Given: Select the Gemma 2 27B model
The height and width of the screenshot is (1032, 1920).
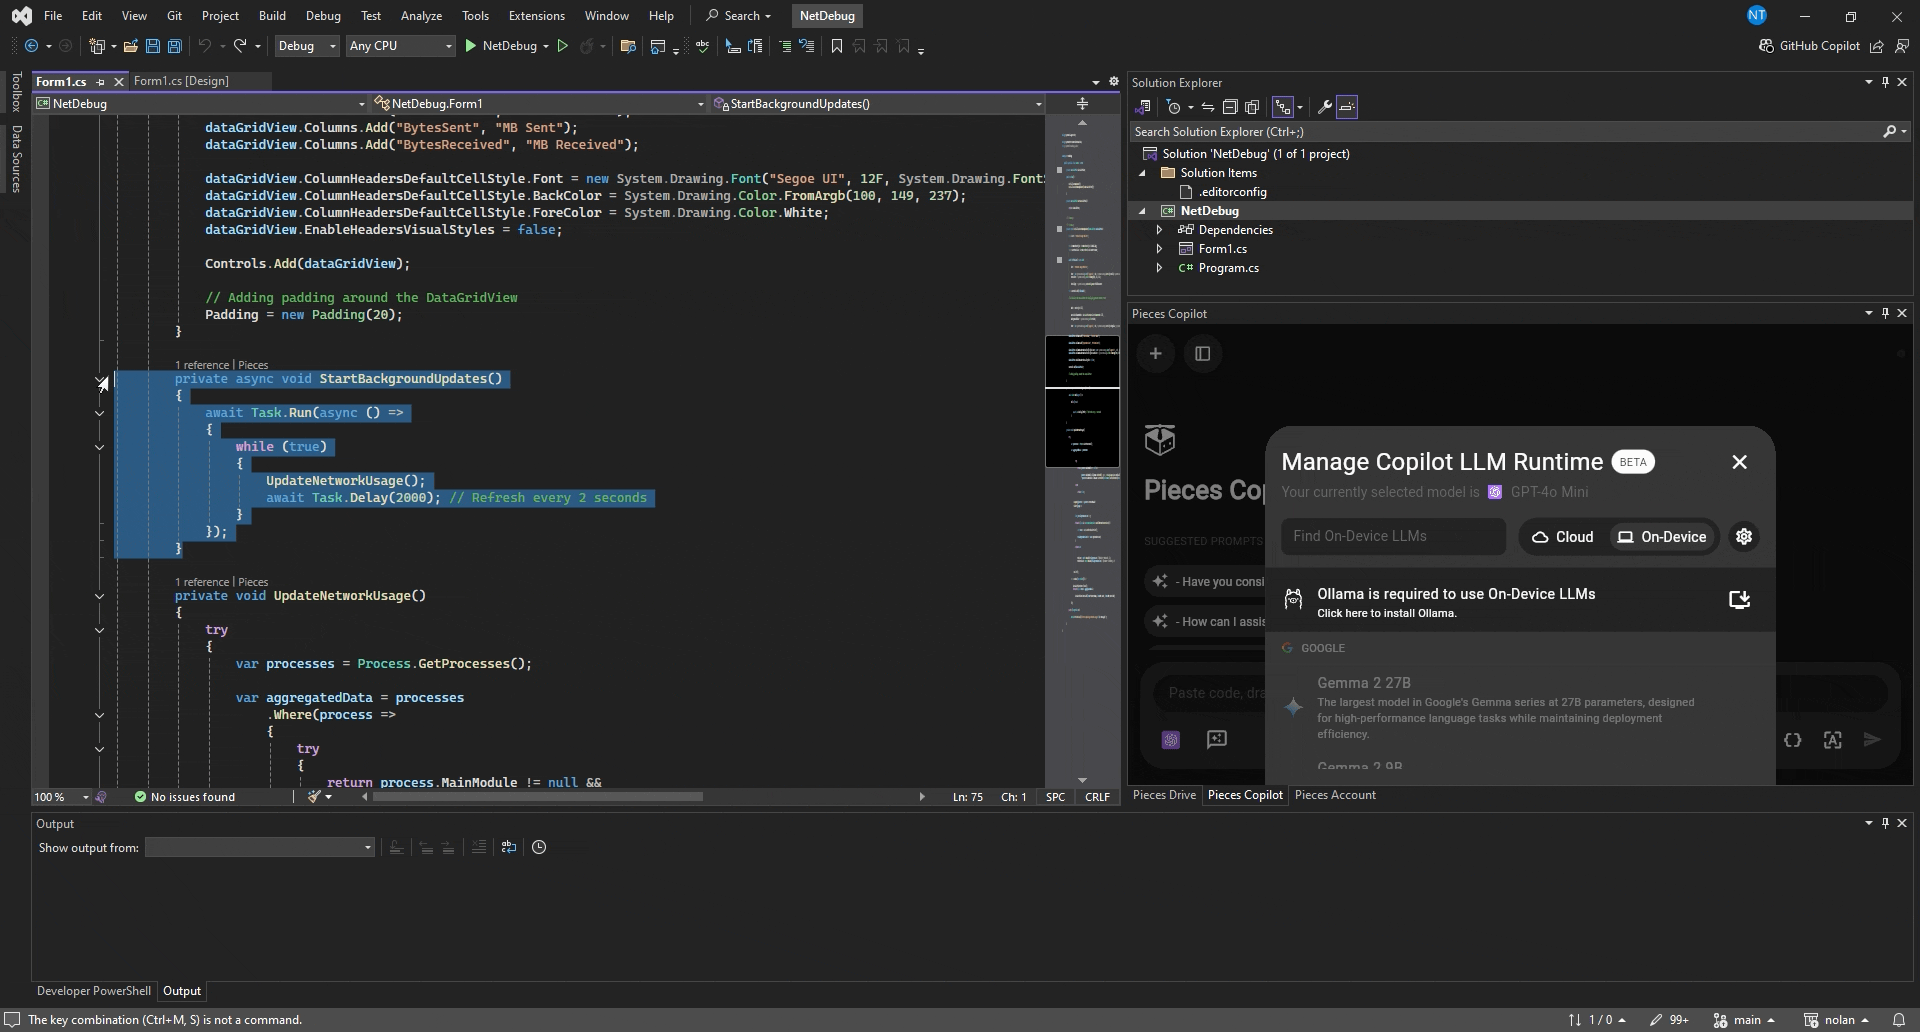Looking at the screenshot, I should tap(1520, 707).
